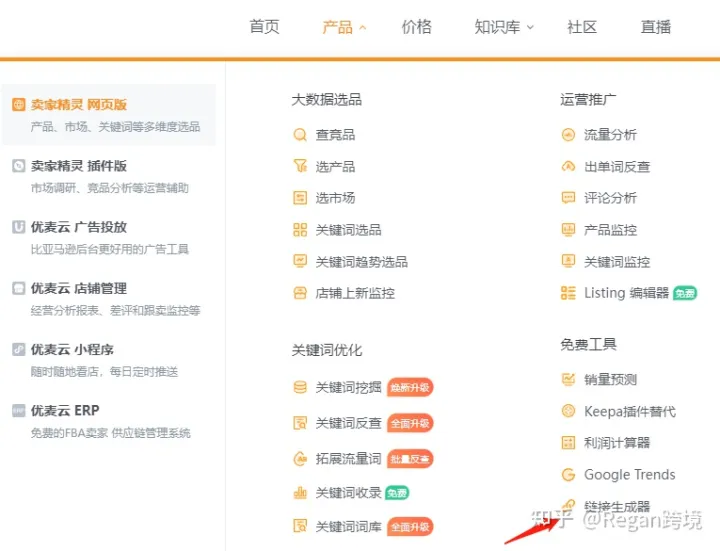720x551 pixels.
Task: Select 优麦云 ERP entry
Action: click(109, 421)
